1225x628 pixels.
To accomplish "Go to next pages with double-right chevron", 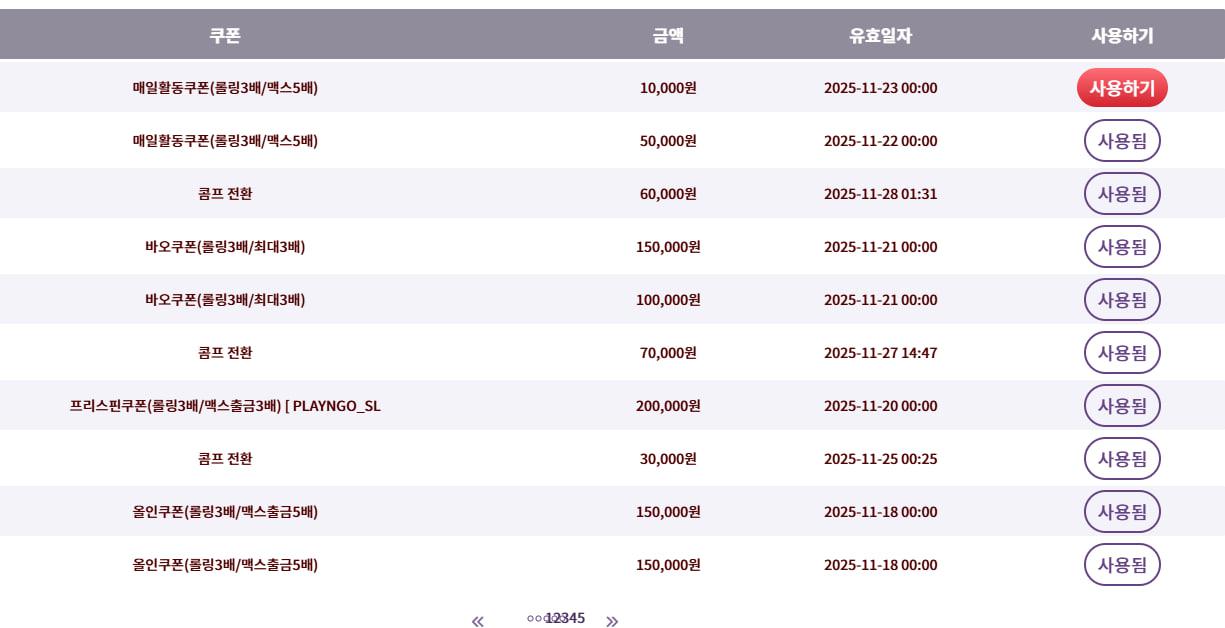I will (x=612, y=621).
